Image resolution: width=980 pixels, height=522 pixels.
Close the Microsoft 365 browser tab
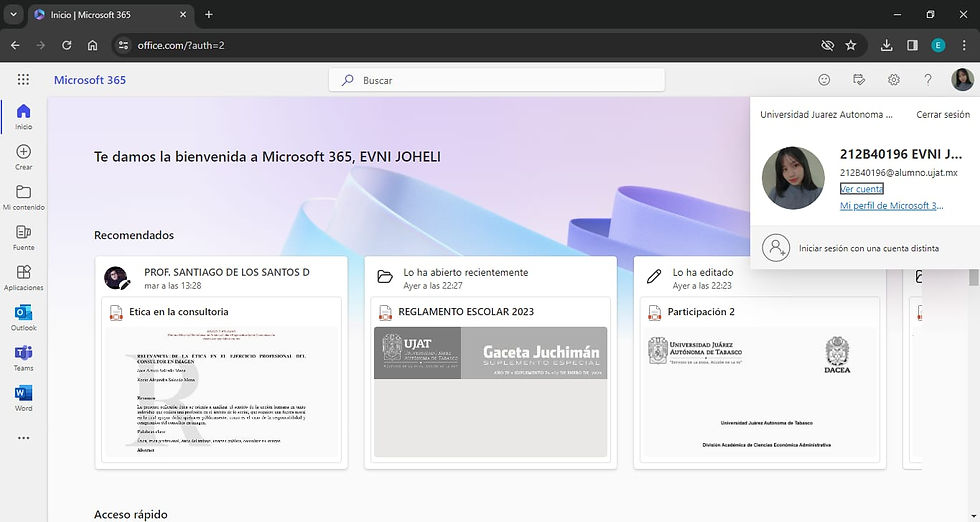(182, 14)
